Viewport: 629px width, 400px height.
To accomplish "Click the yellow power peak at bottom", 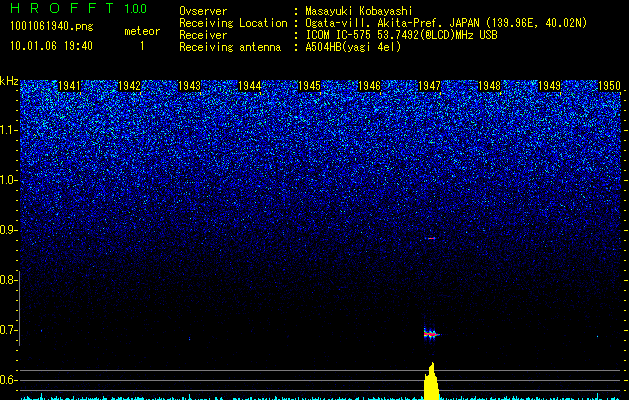I will 431,383.
